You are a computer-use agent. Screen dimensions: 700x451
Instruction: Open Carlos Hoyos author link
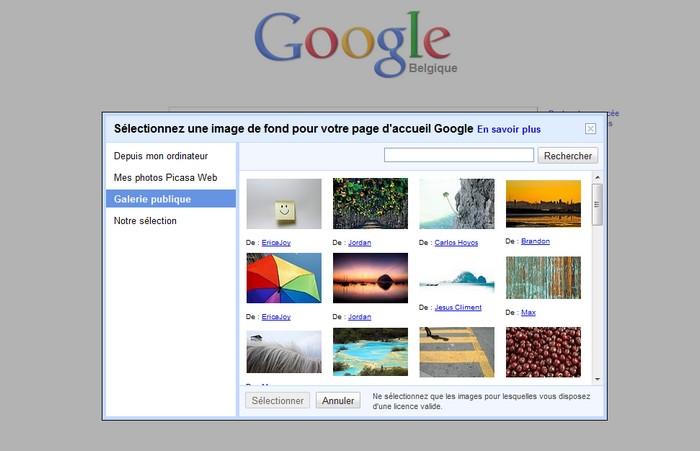click(x=456, y=242)
